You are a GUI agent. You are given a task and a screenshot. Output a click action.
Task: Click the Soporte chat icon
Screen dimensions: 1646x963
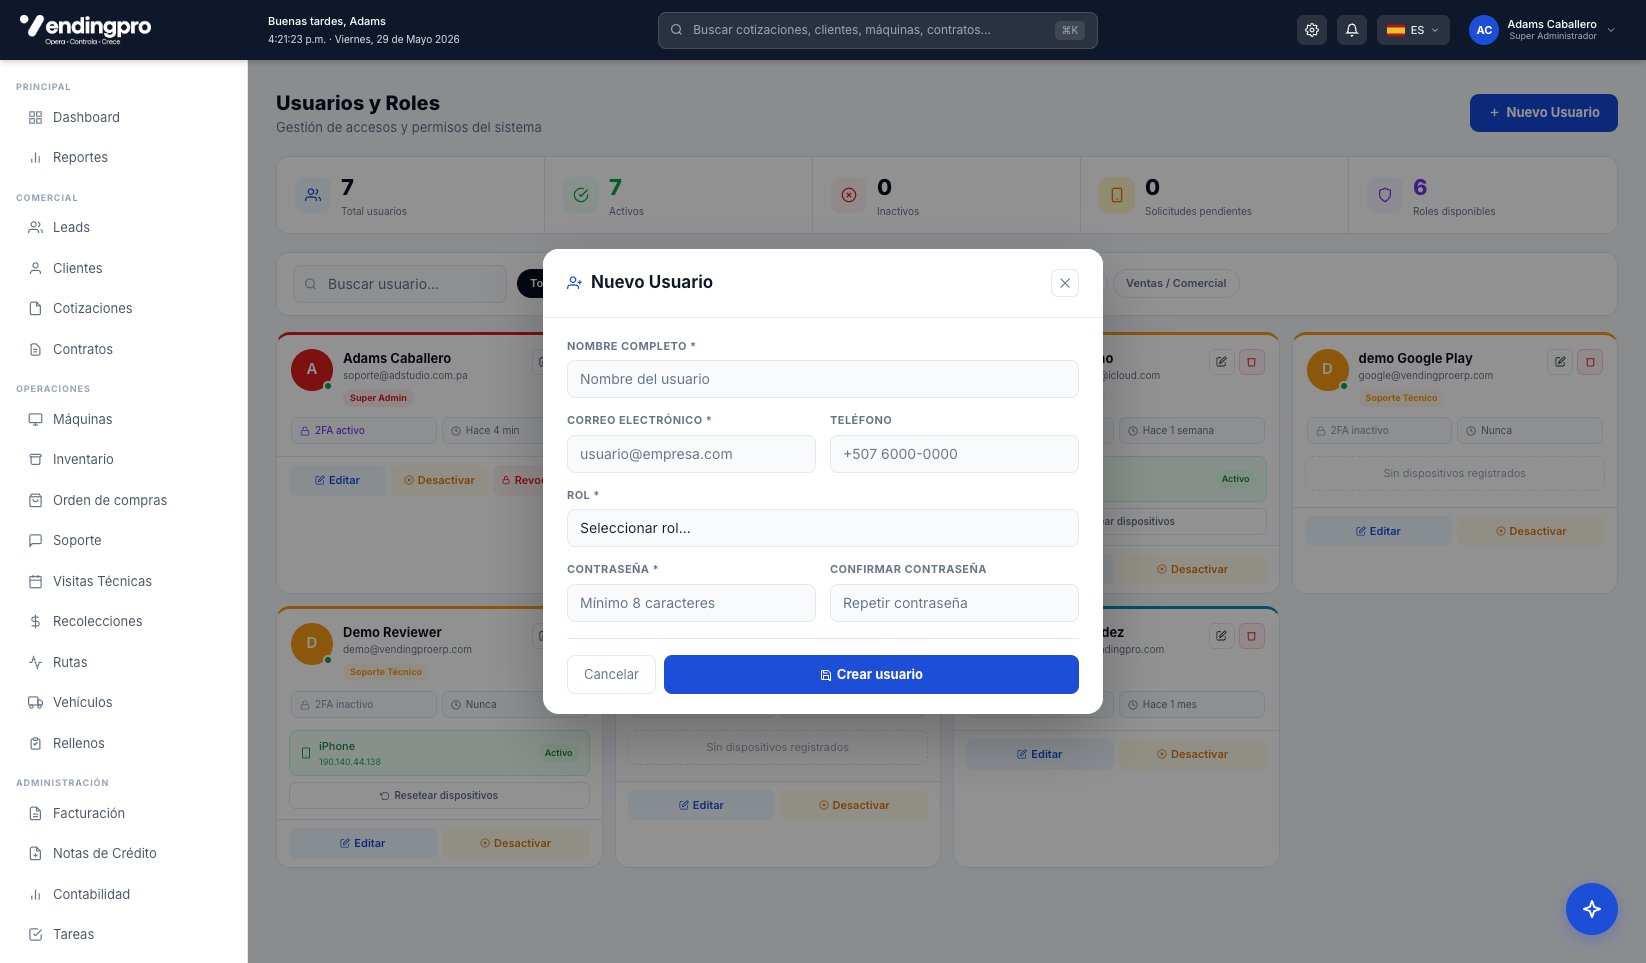35,540
